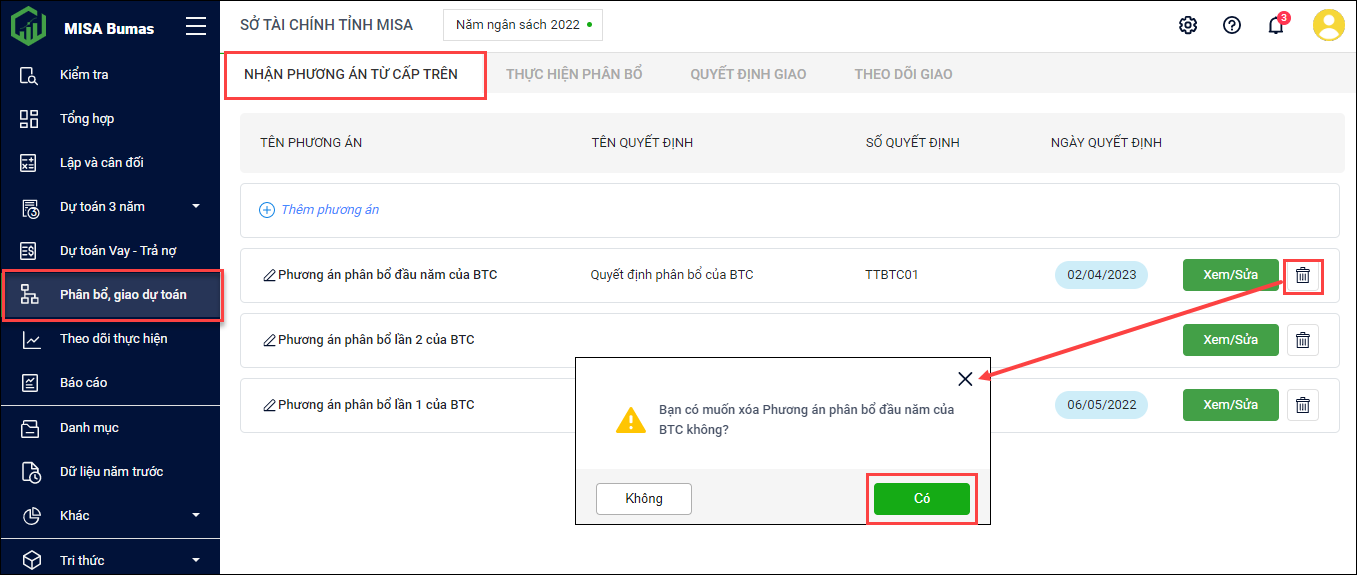
Task: Confirm deletion with the Có button
Action: point(921,499)
